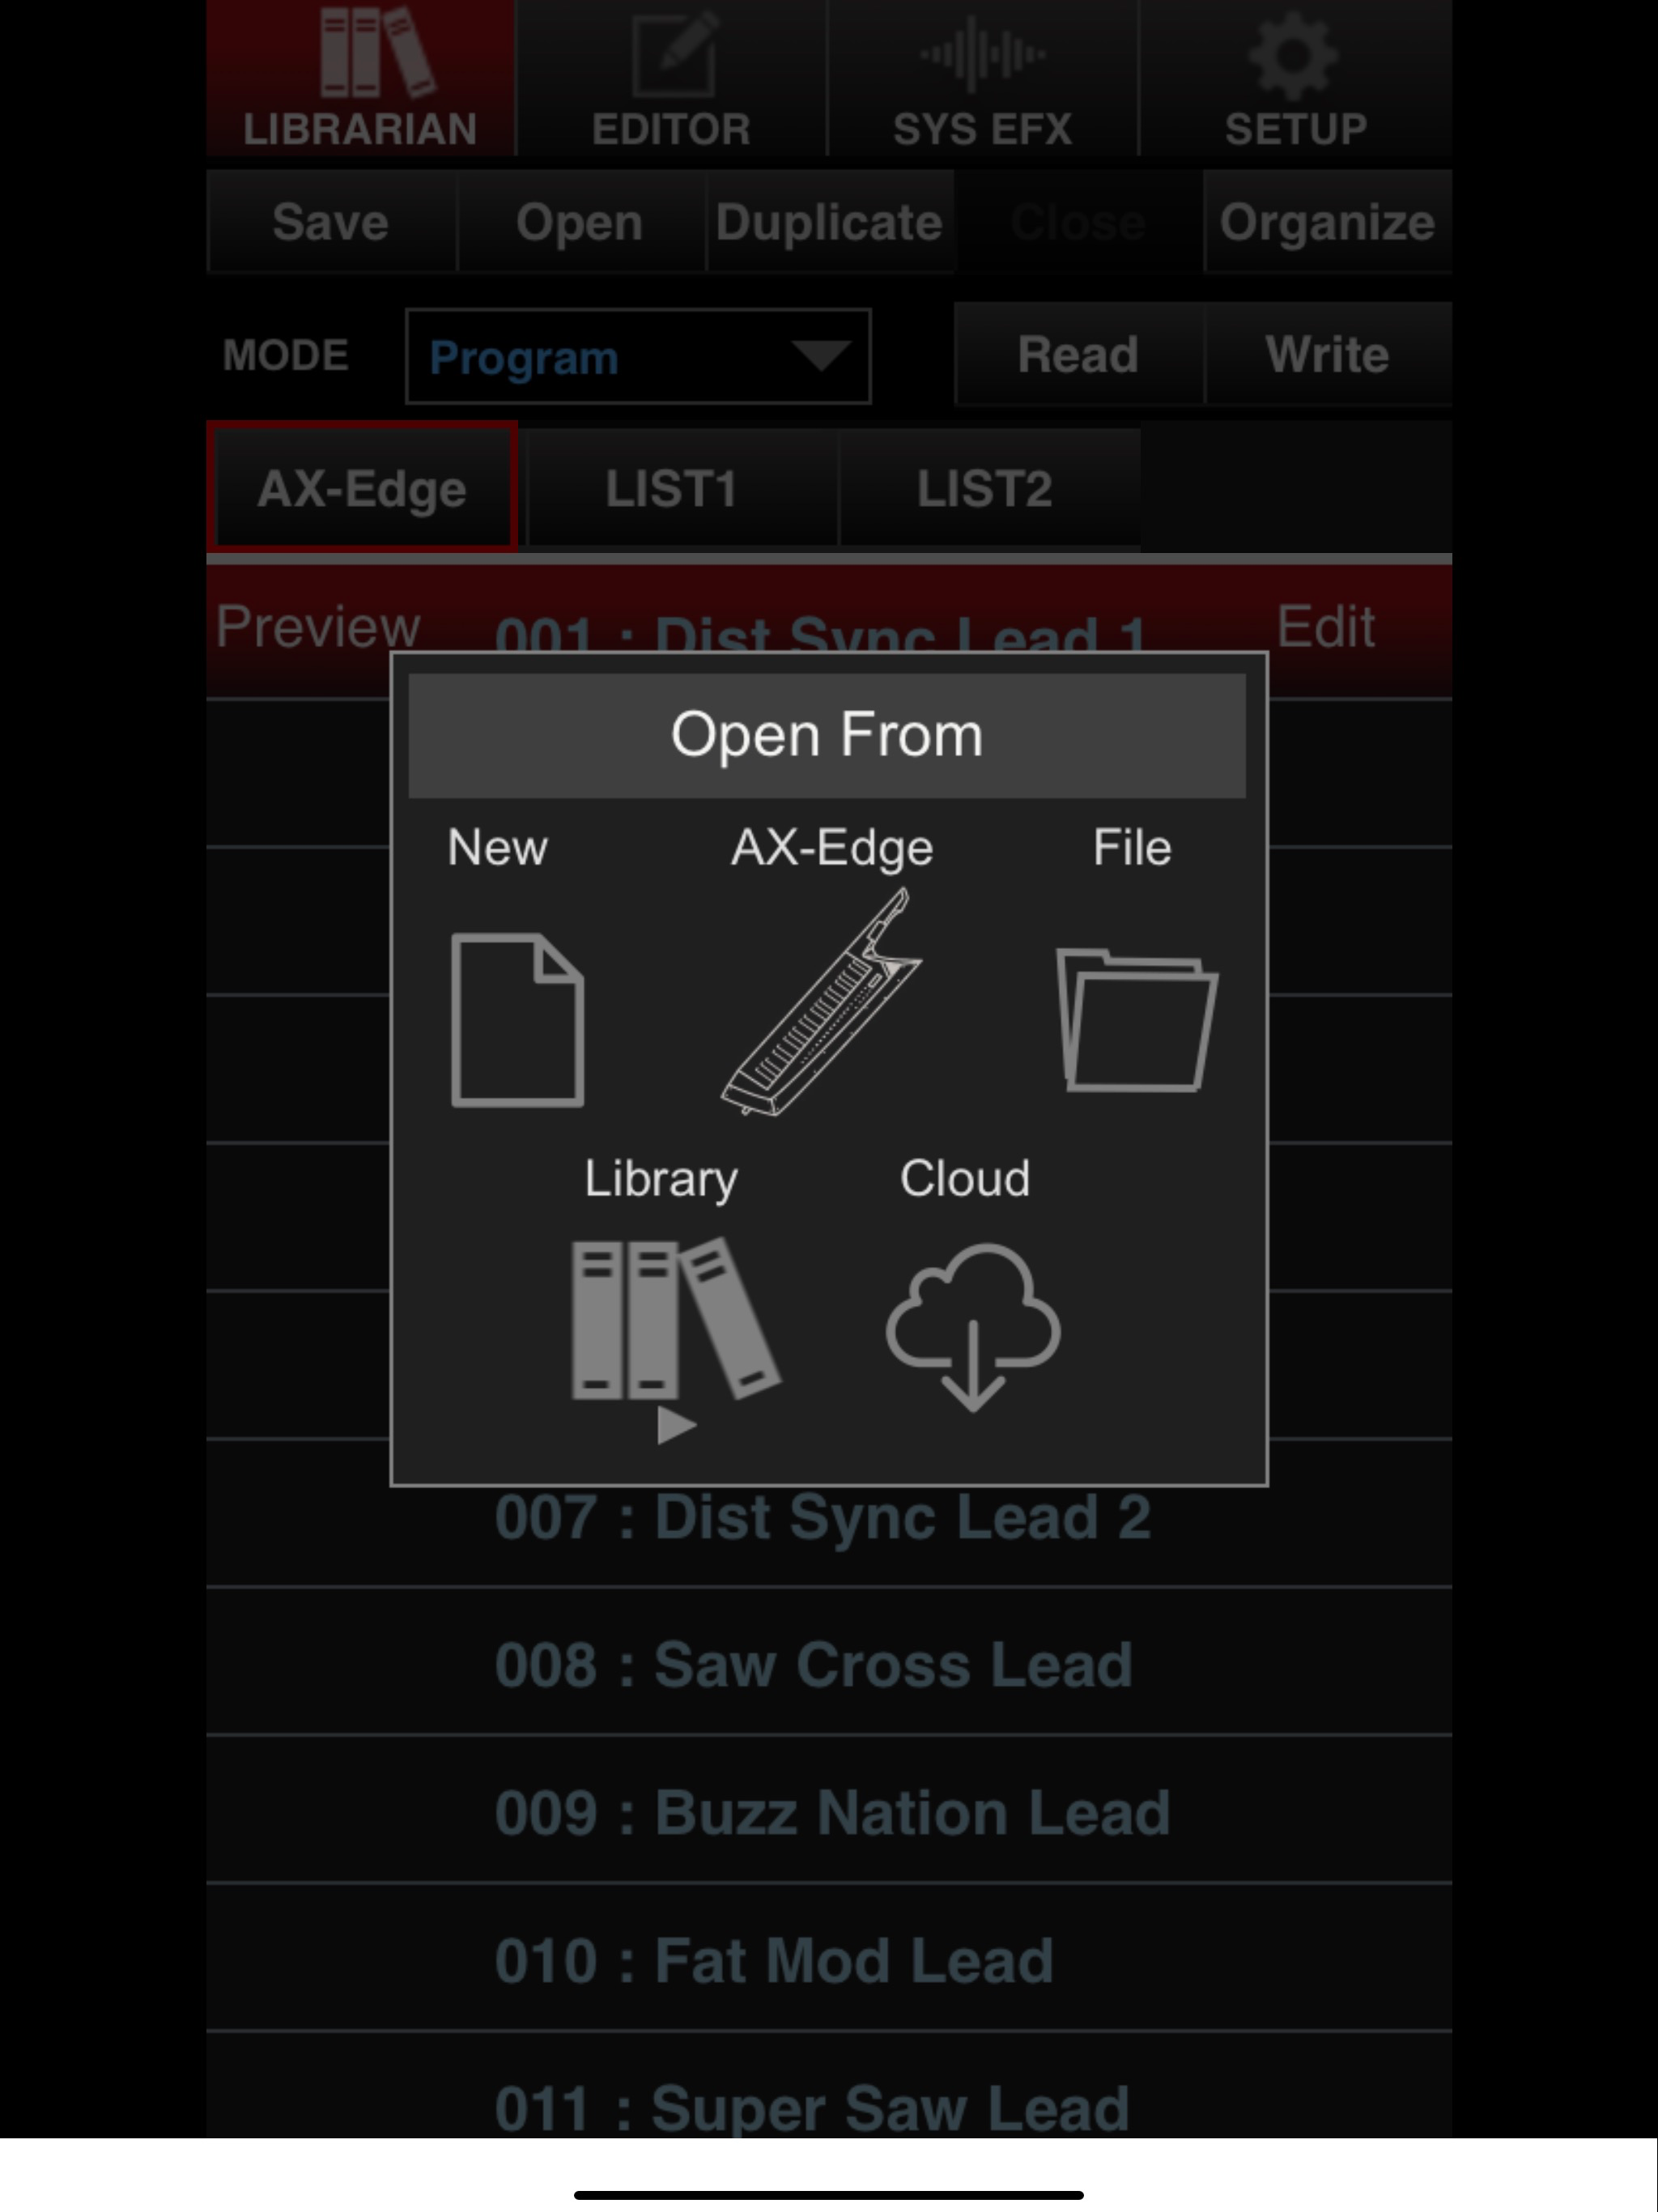The height and width of the screenshot is (2212, 1658).
Task: Switch to the LIST1 tab
Action: tap(672, 489)
